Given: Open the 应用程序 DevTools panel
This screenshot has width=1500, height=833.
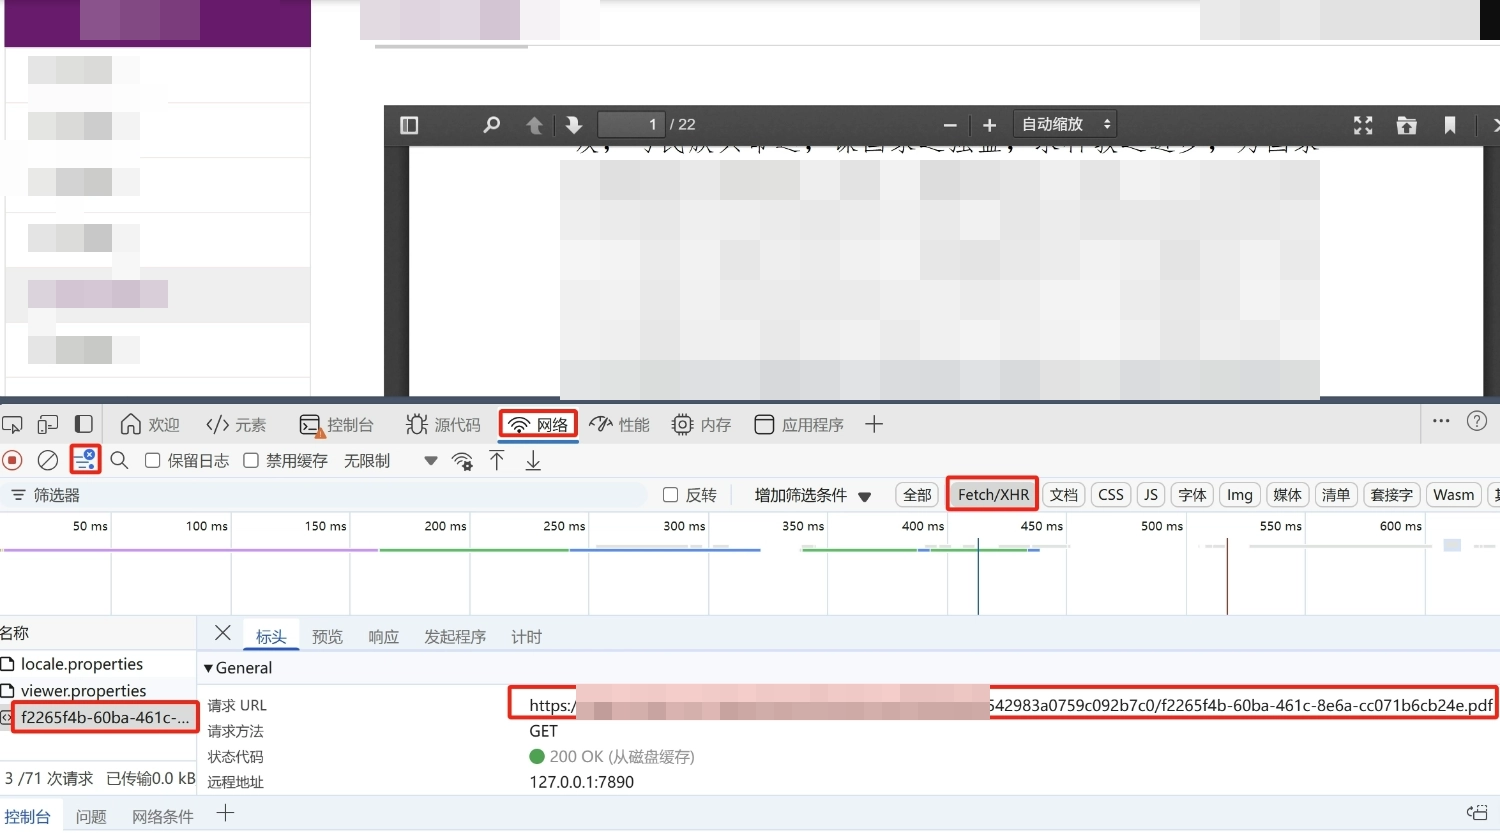Looking at the screenshot, I should [x=799, y=424].
